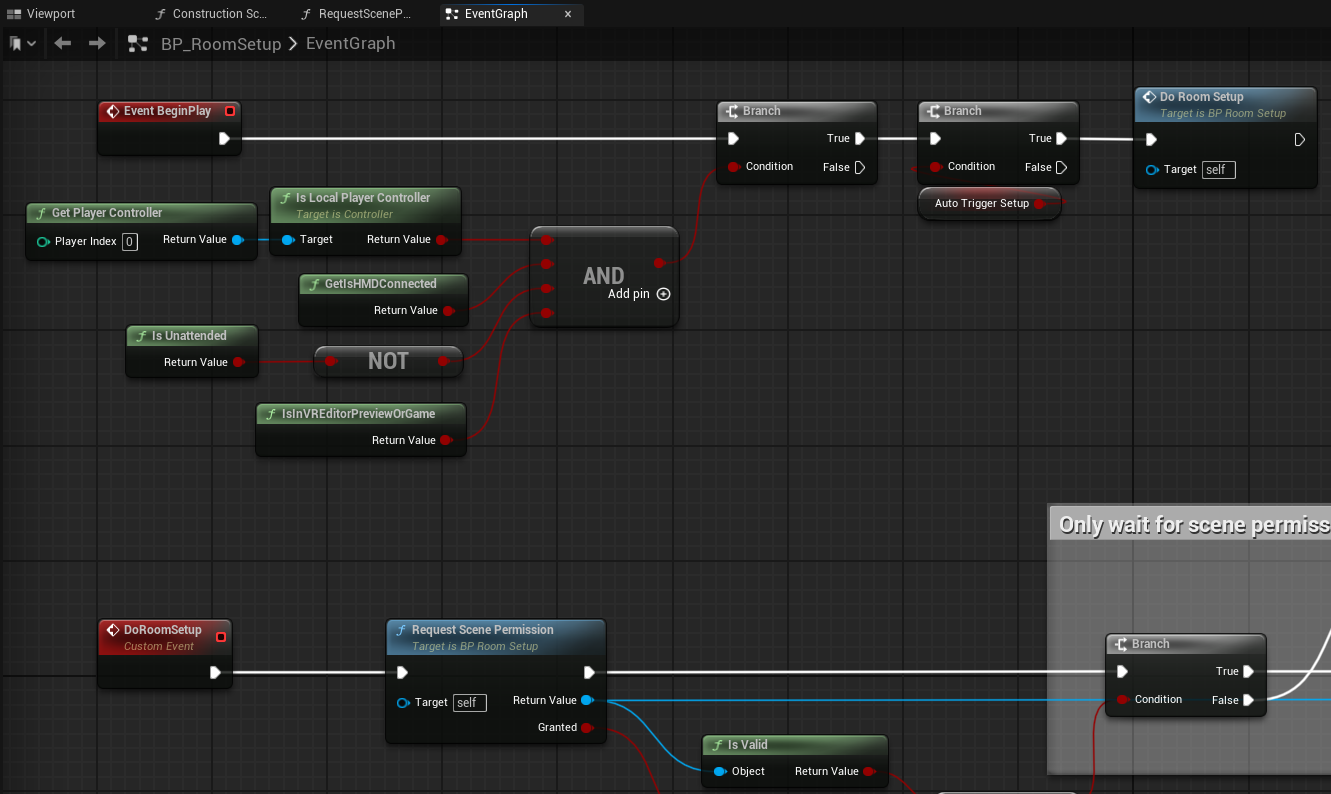Viewport: 1331px width, 794px height.
Task: Select the Only wait for scene permission comment header
Action: pos(1190,523)
